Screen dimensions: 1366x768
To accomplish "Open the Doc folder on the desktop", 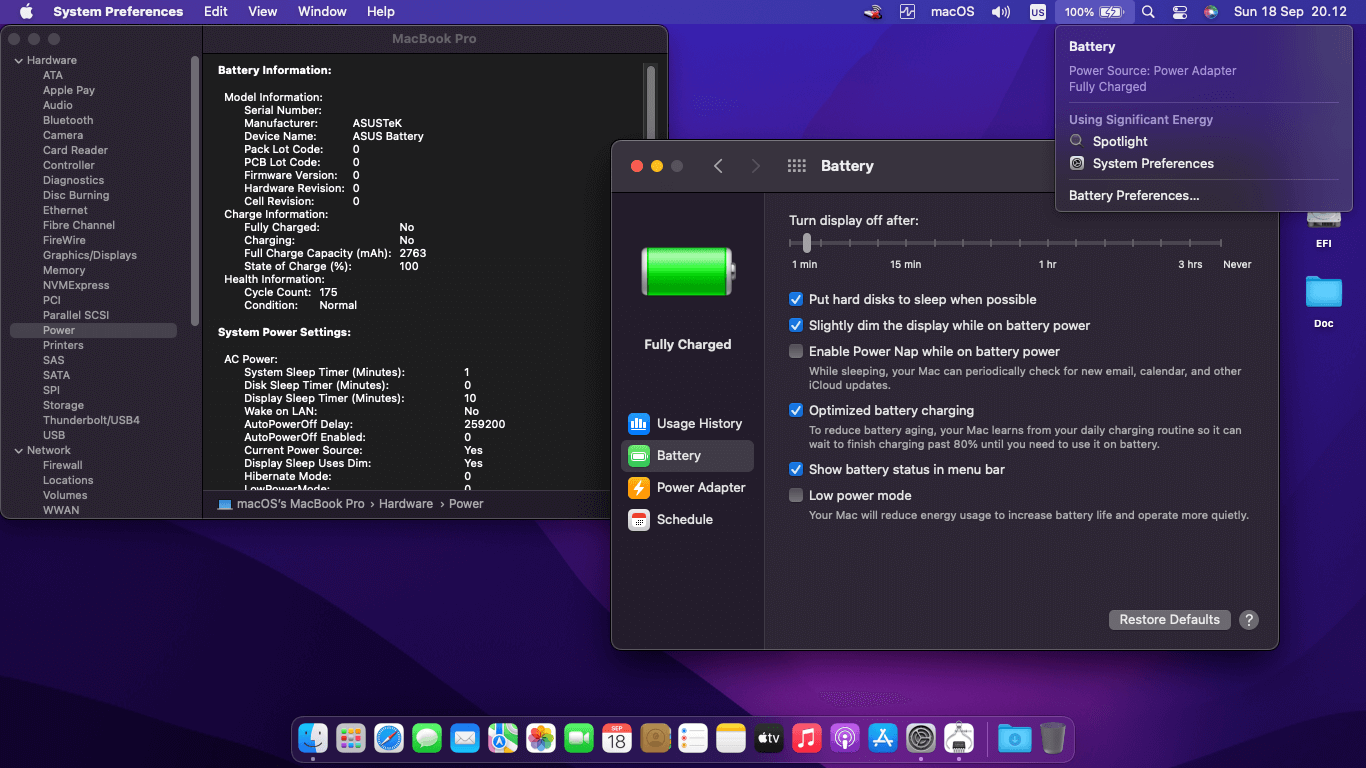I will point(1323,302).
